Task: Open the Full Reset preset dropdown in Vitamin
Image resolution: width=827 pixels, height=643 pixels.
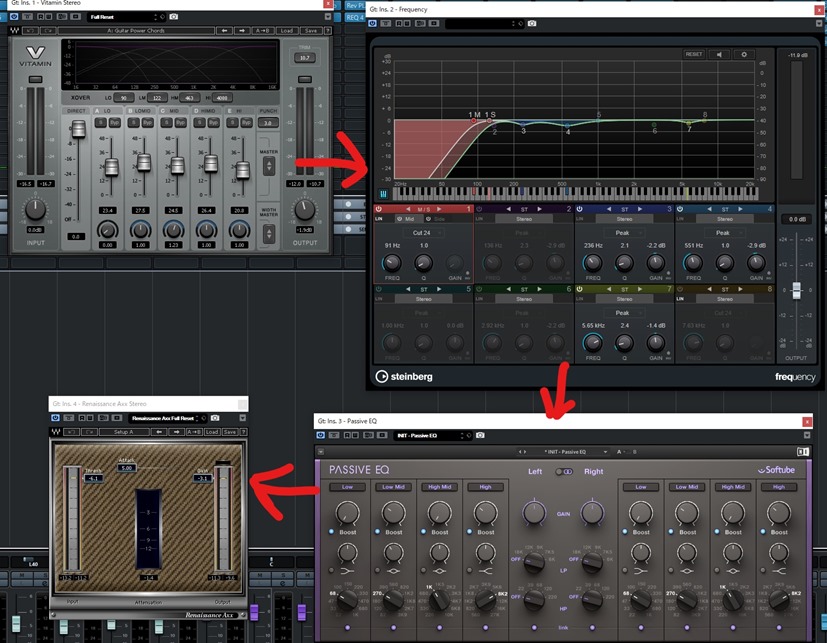Action: [x=122, y=17]
